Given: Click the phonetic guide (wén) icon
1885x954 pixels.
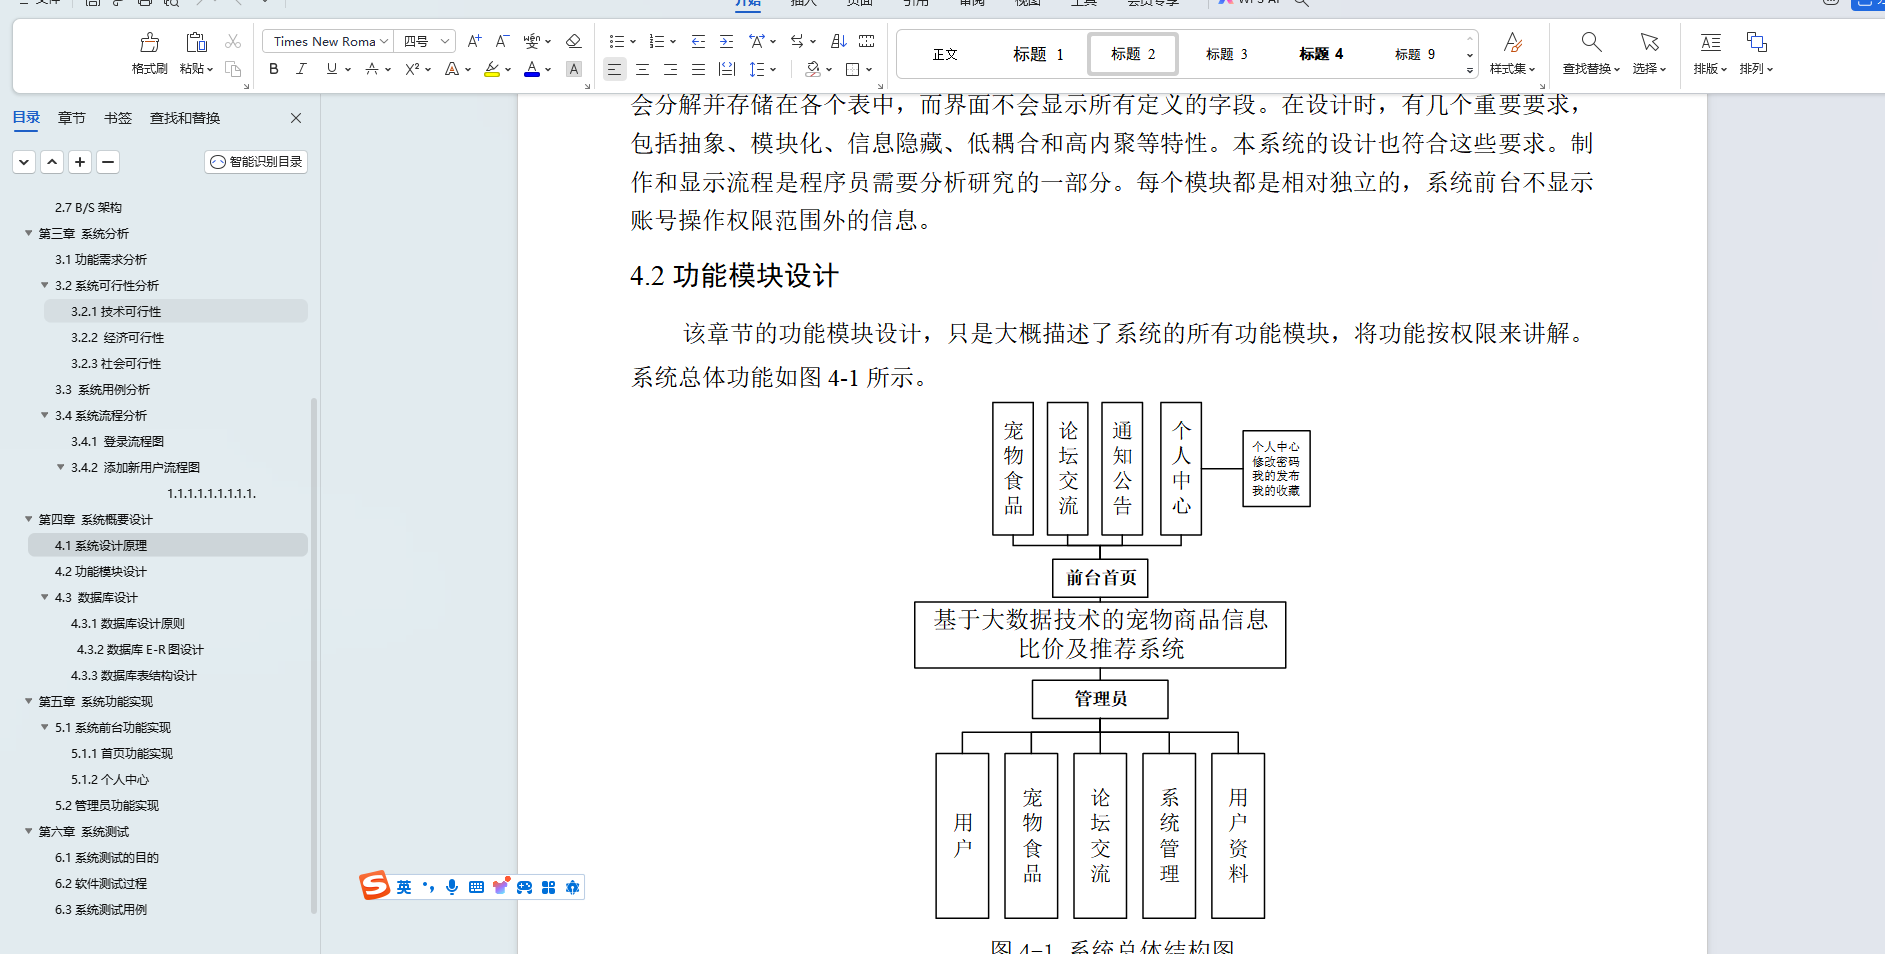Looking at the screenshot, I should click(532, 41).
